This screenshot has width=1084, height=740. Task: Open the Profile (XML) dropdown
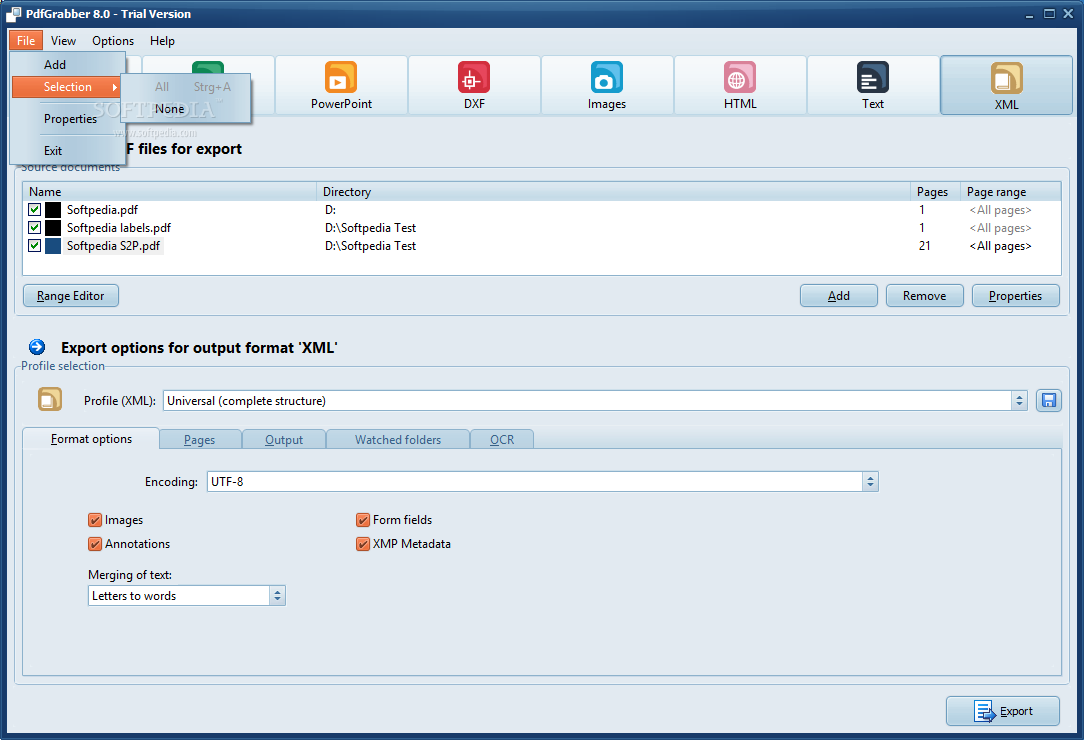click(x=1018, y=400)
